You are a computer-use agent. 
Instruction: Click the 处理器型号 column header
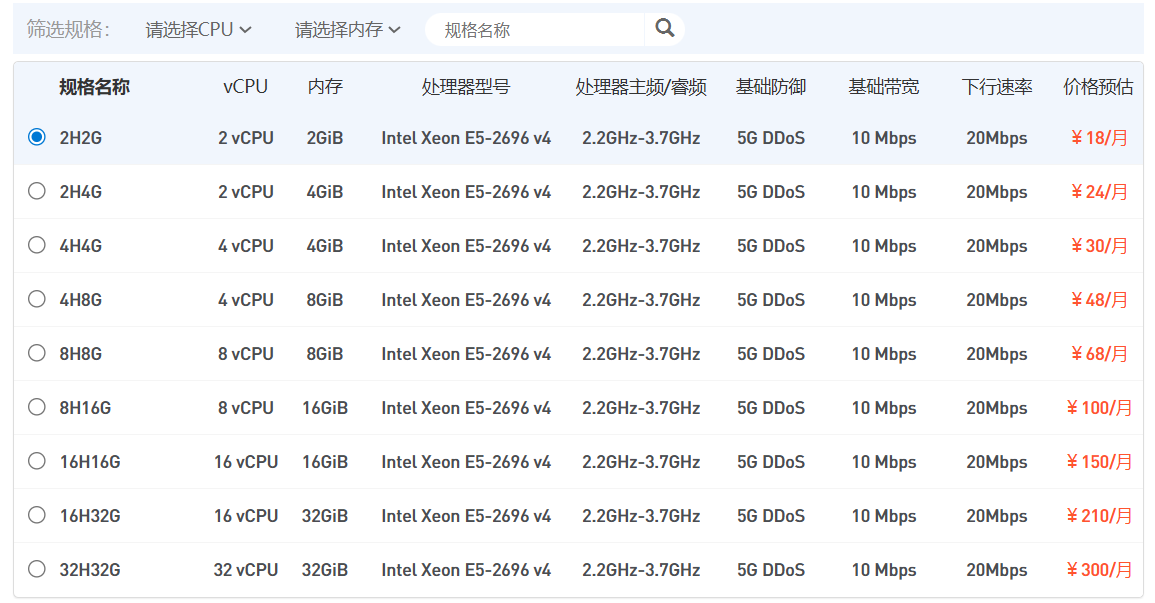click(x=465, y=87)
